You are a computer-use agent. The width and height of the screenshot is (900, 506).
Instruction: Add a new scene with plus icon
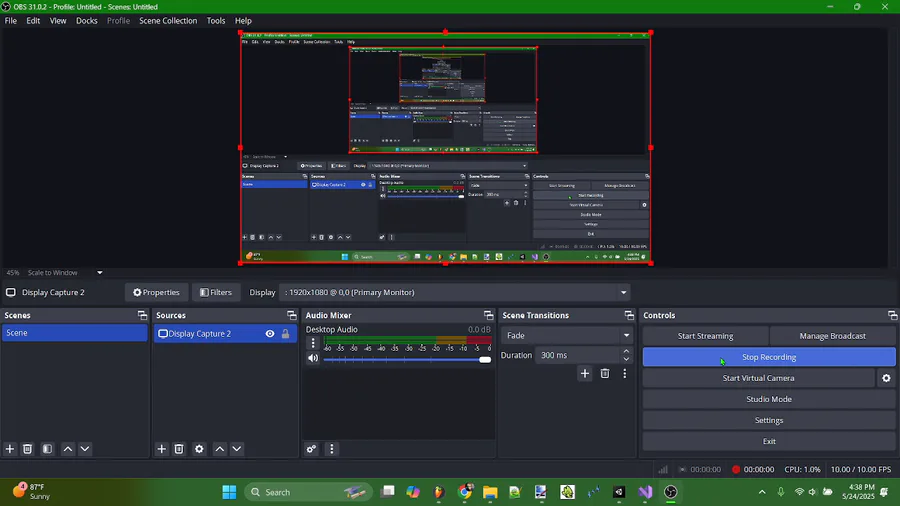10,449
